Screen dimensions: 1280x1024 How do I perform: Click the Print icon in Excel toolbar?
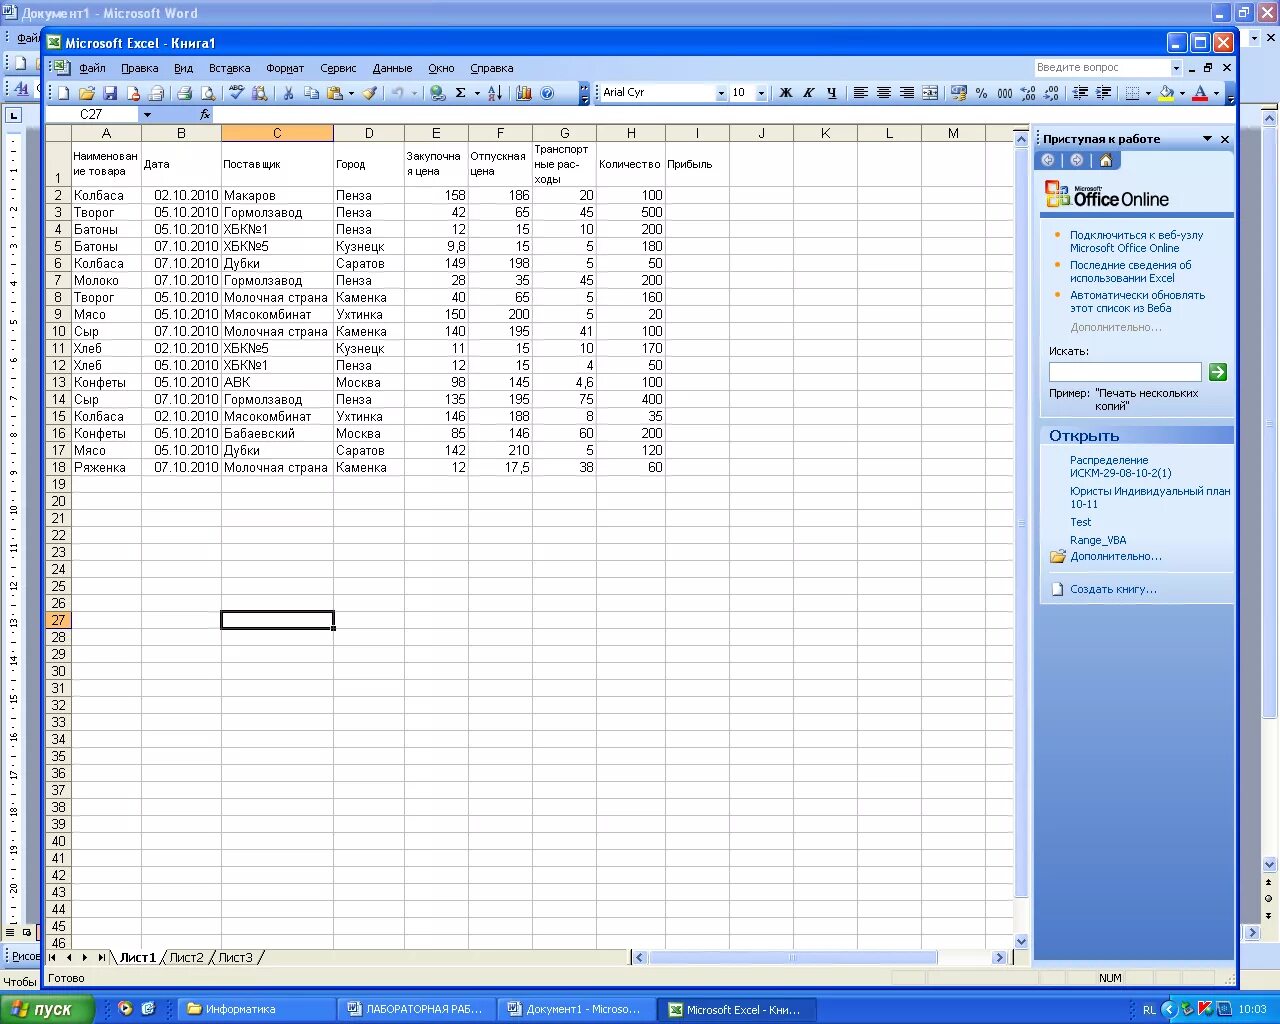click(184, 93)
